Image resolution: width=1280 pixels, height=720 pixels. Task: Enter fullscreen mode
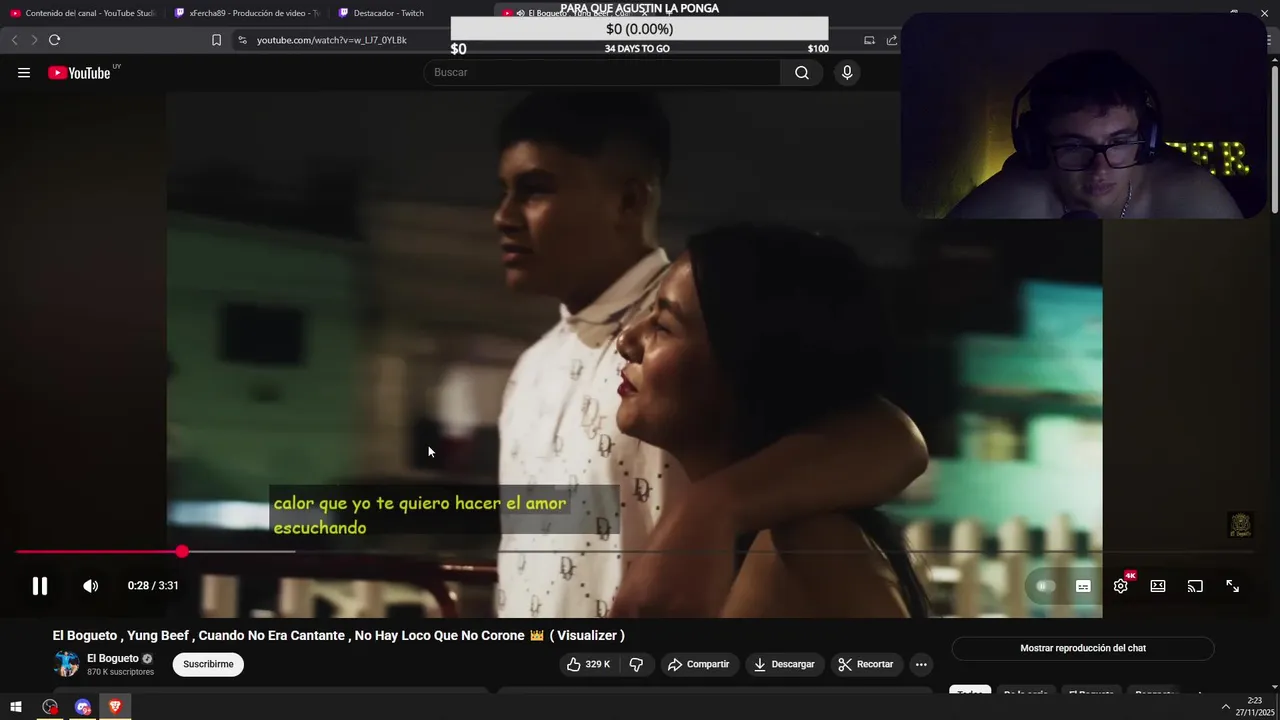tap(1233, 586)
